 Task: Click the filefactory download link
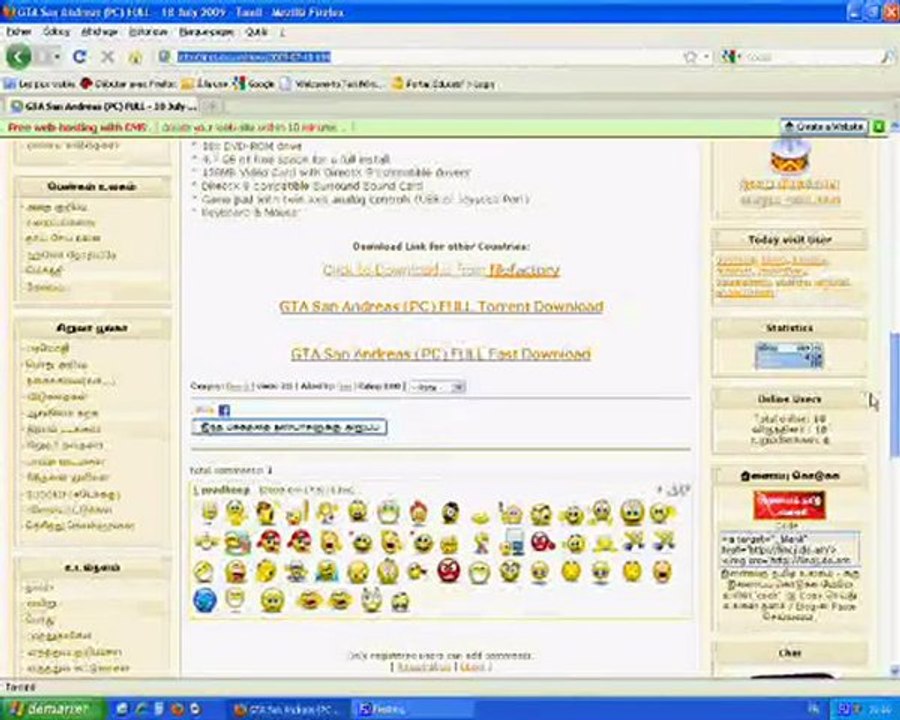pyautogui.click(x=441, y=270)
